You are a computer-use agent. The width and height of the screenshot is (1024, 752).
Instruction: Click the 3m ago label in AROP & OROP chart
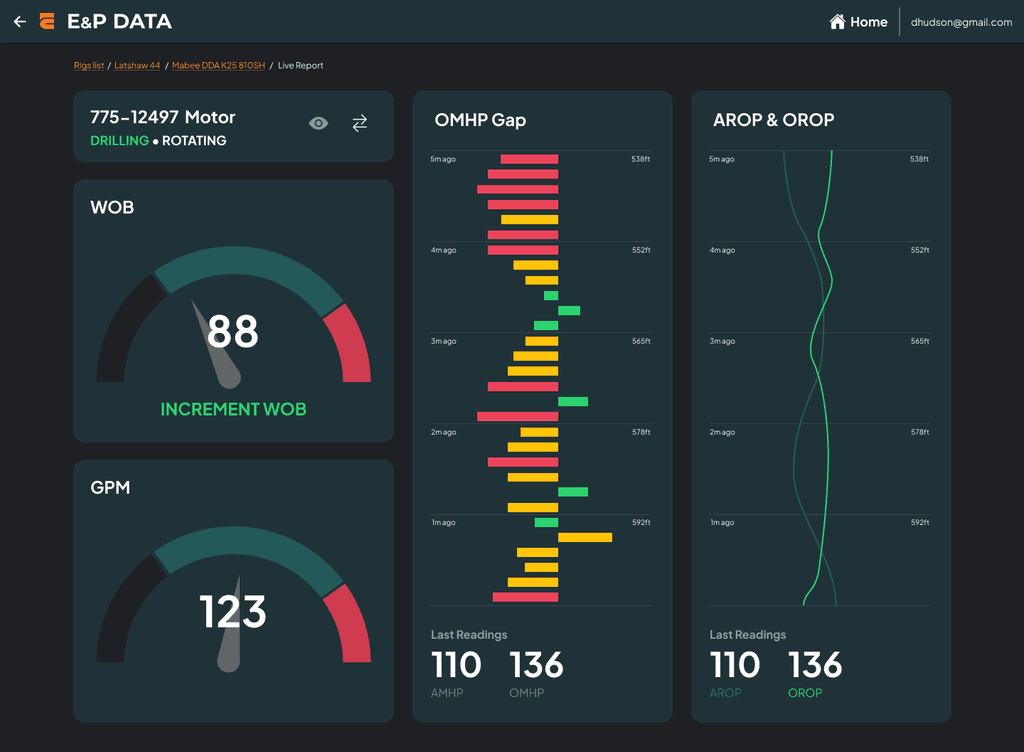pyautogui.click(x=722, y=341)
